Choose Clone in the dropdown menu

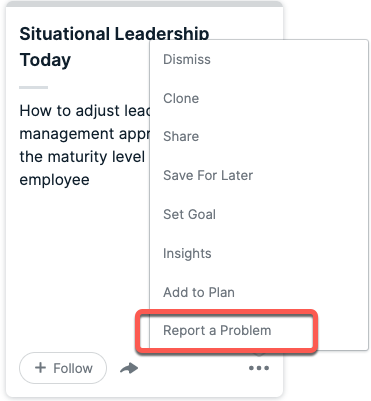[181, 98]
